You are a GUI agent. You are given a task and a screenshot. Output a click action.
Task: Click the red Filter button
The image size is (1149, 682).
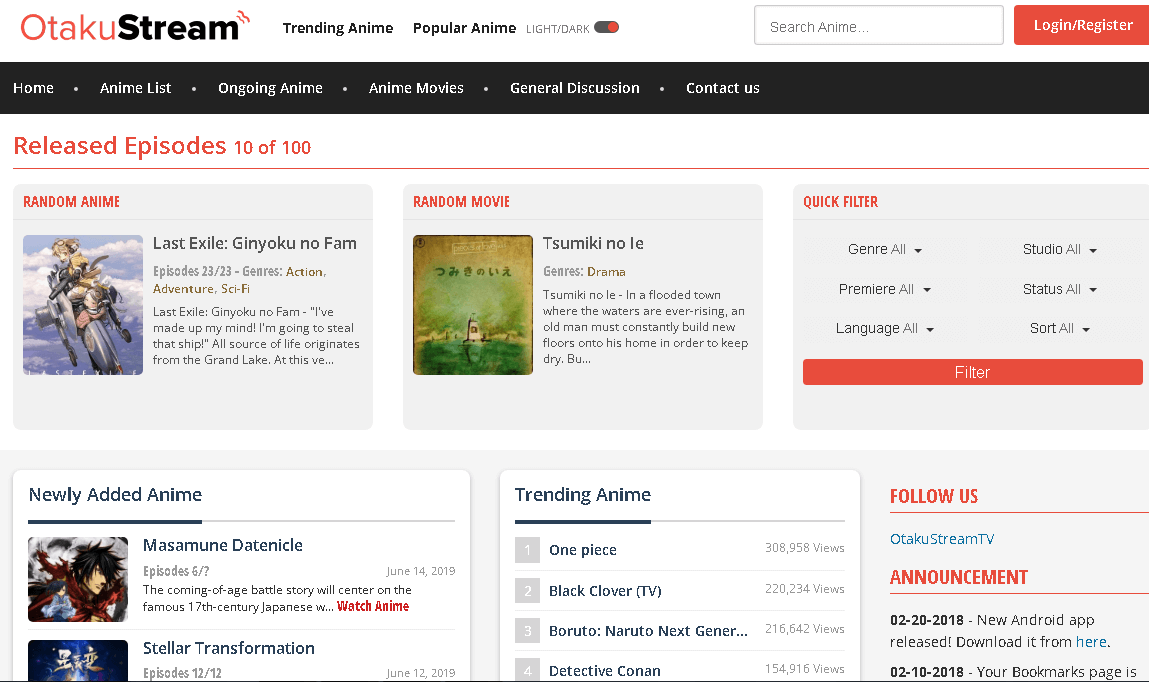(x=972, y=372)
